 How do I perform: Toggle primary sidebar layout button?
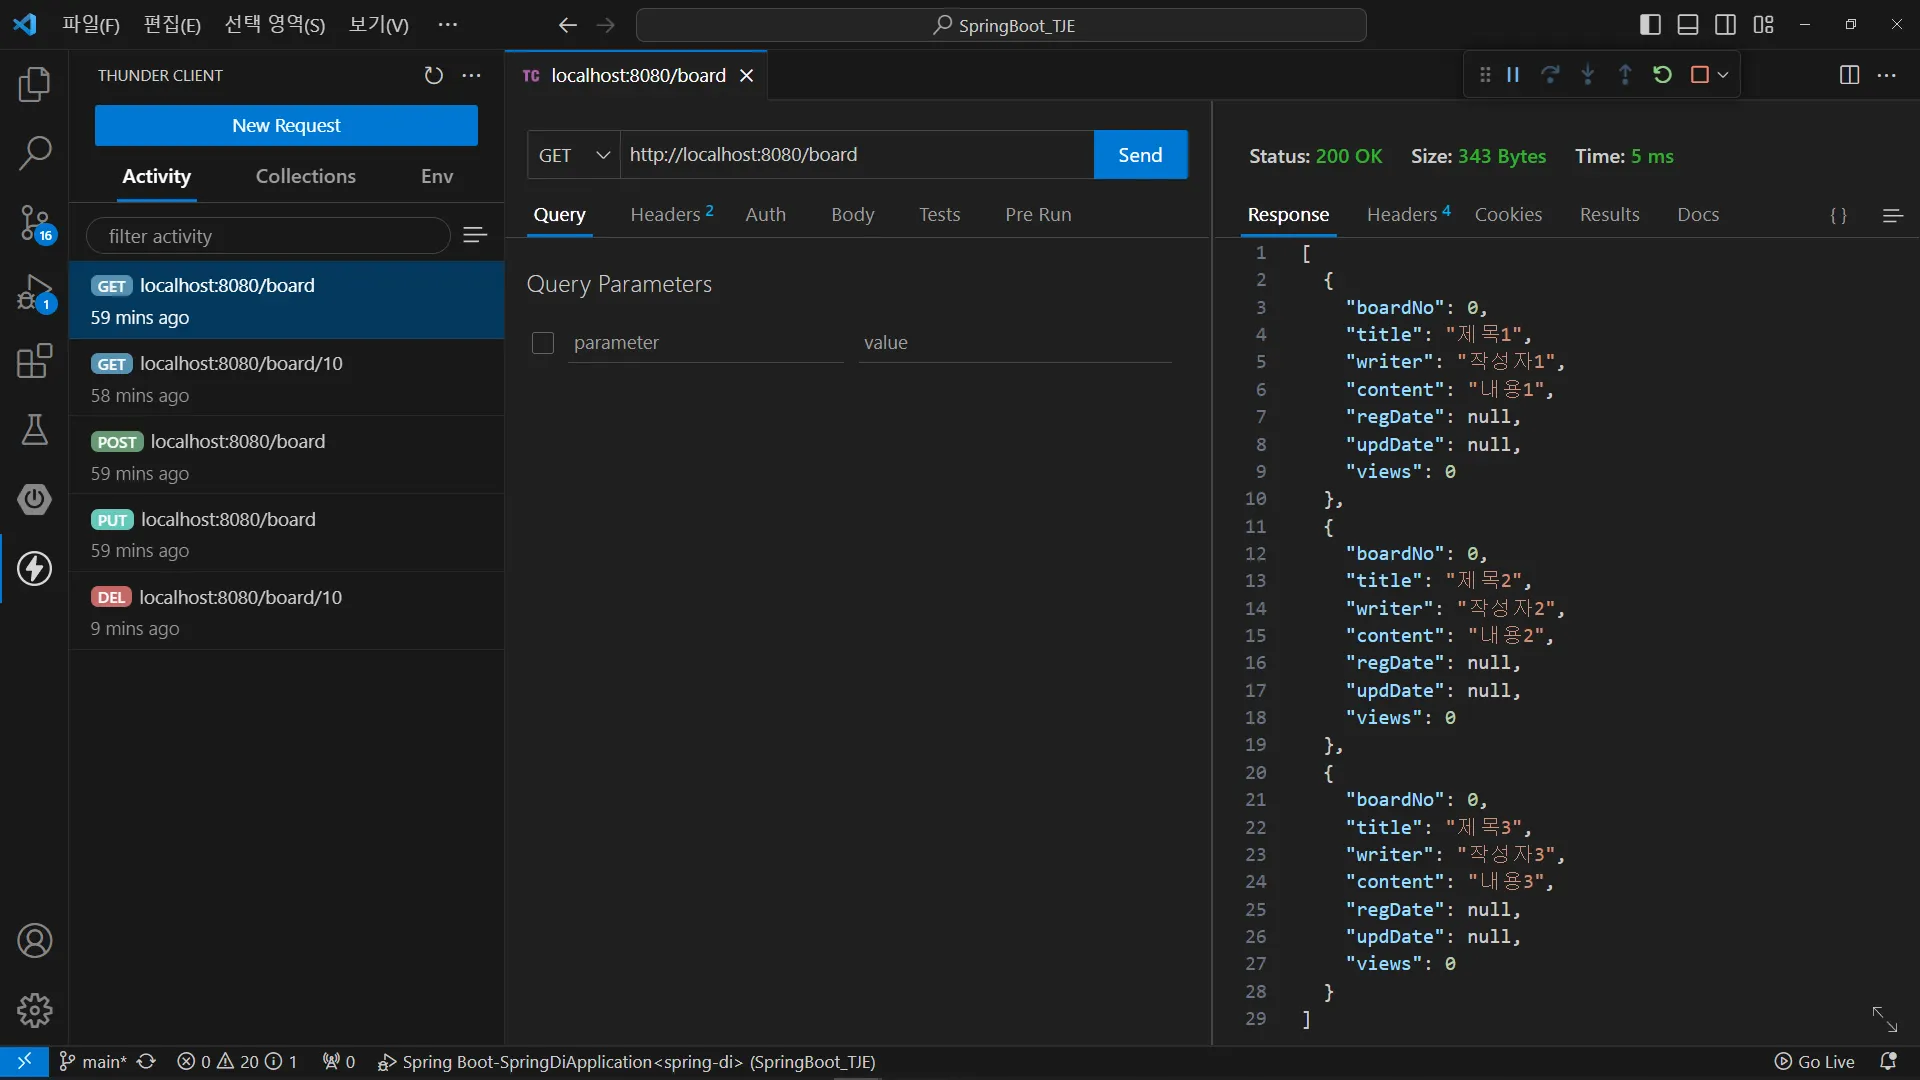click(x=1650, y=25)
